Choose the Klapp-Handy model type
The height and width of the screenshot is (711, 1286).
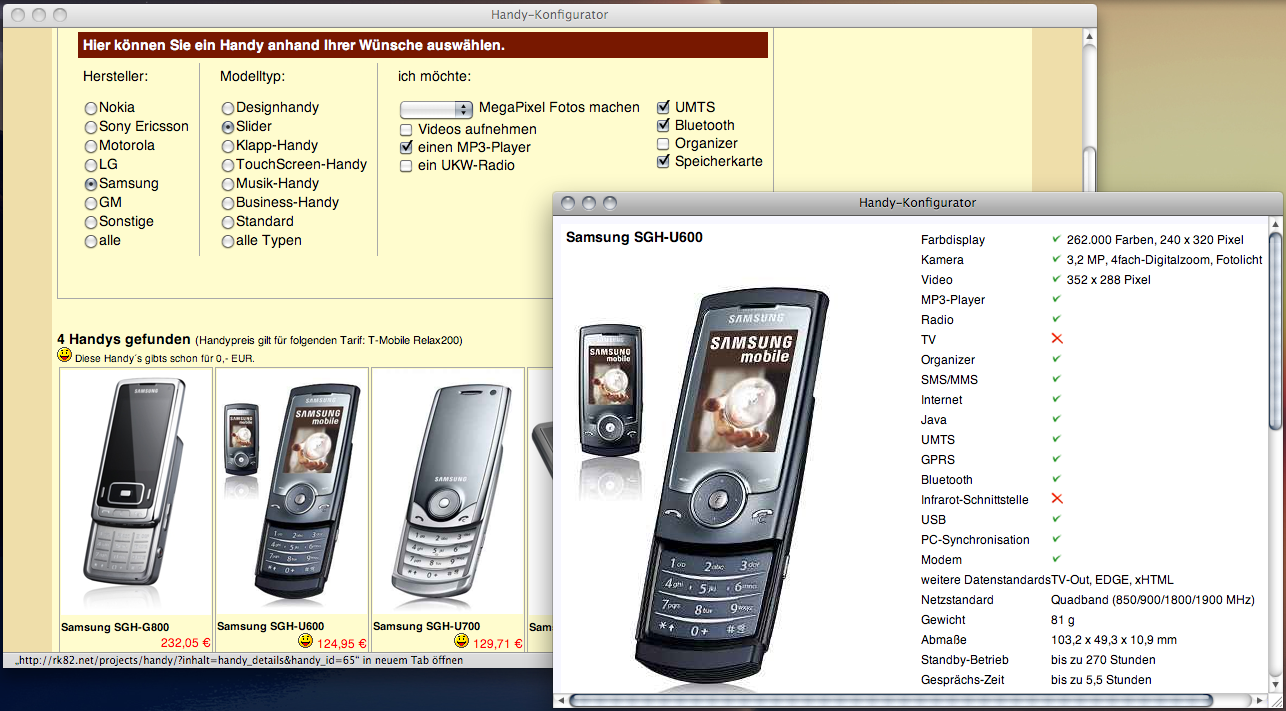[x=228, y=146]
